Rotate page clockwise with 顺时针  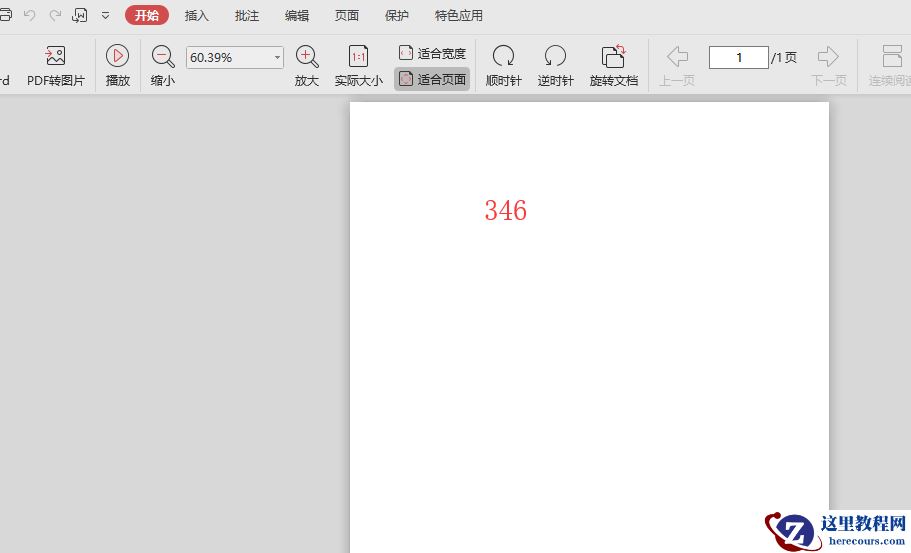[x=503, y=66]
